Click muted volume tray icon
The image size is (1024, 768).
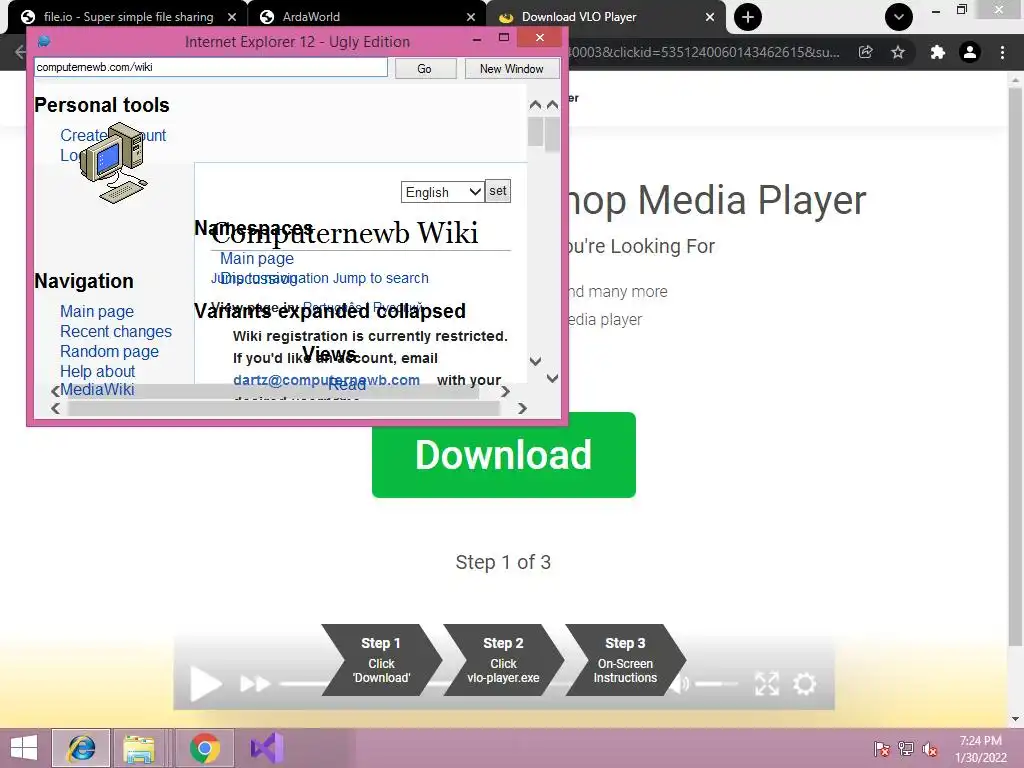[x=930, y=748]
